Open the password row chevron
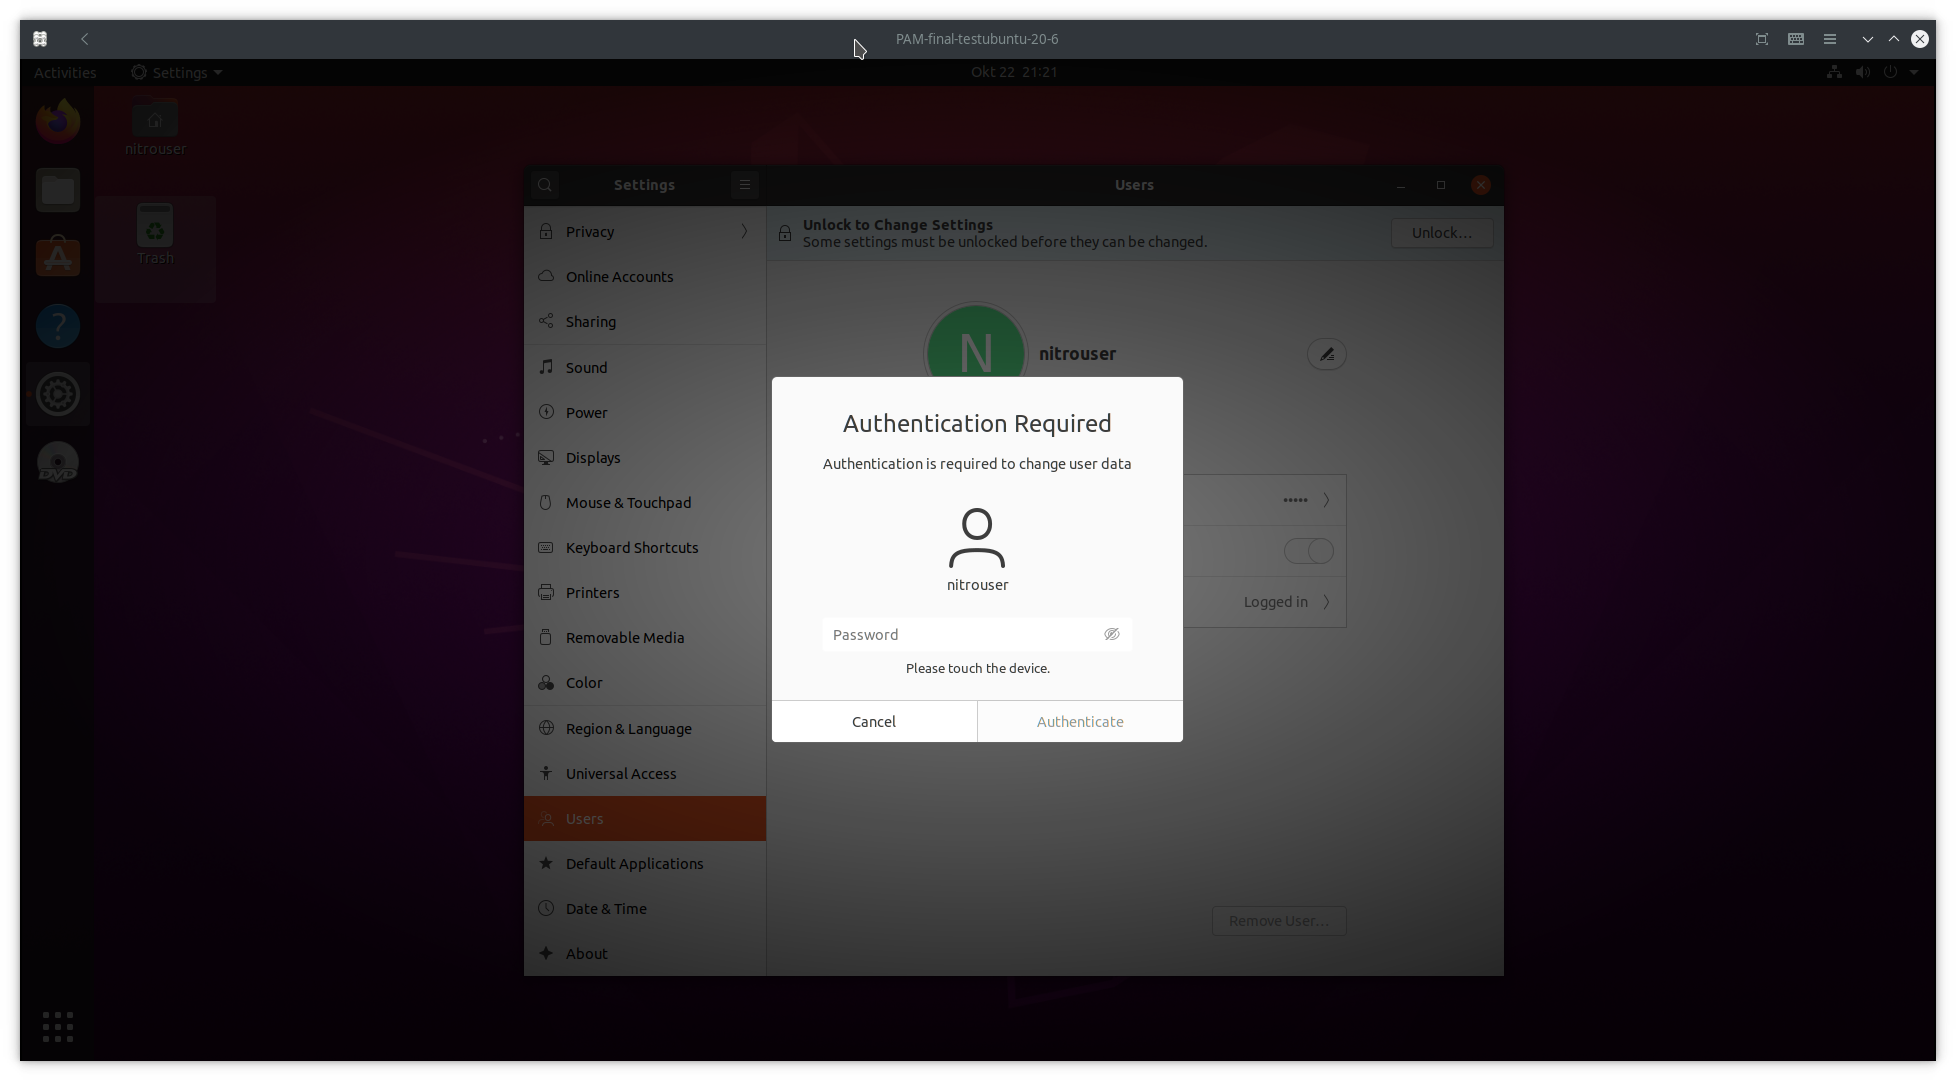 point(1326,500)
